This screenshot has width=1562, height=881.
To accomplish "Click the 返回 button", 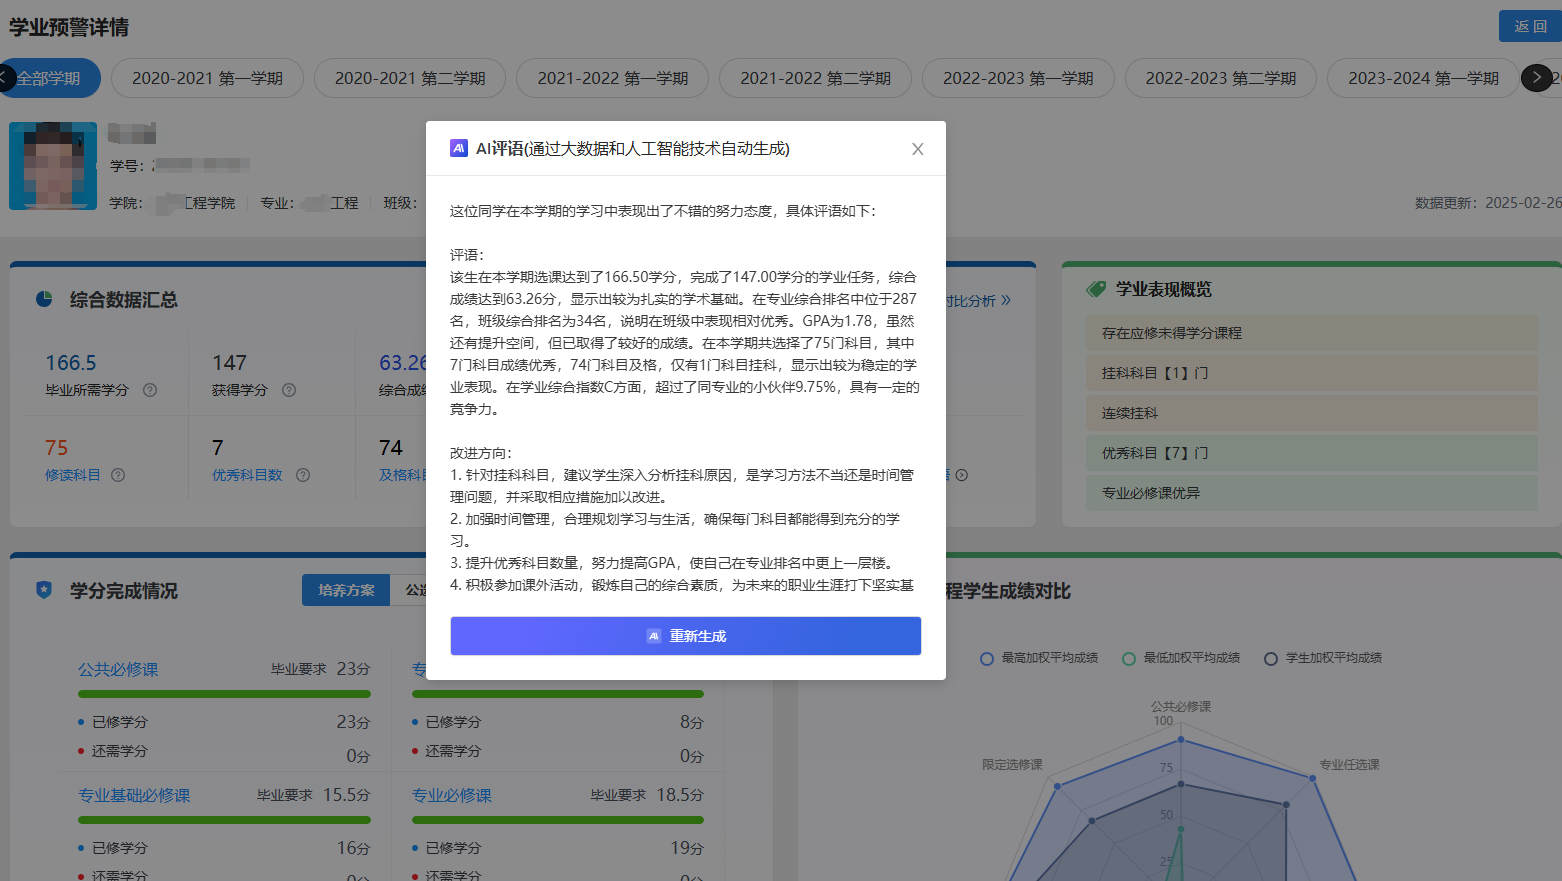I will [1530, 26].
